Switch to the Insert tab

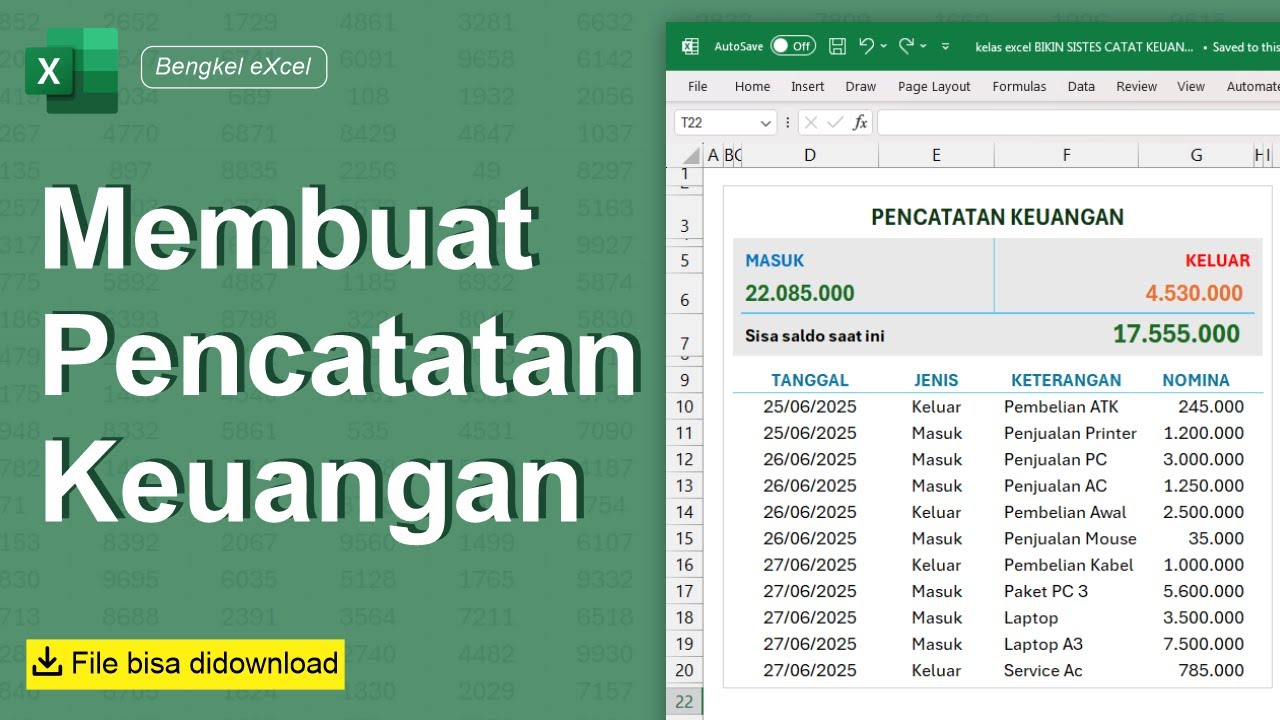(808, 87)
